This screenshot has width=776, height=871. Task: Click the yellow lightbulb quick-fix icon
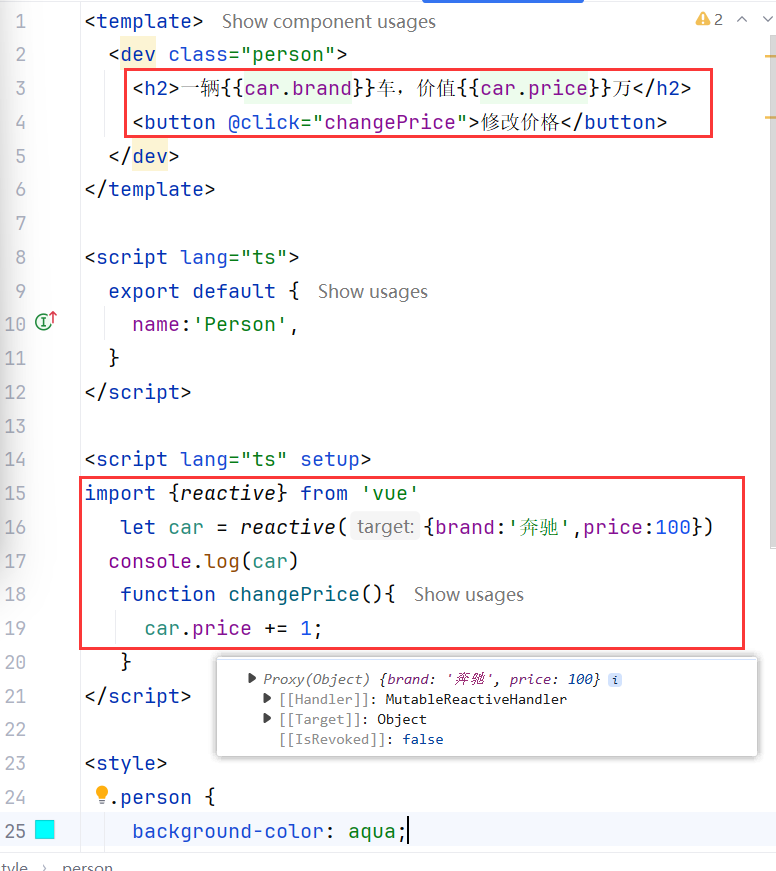pyautogui.click(x=102, y=795)
